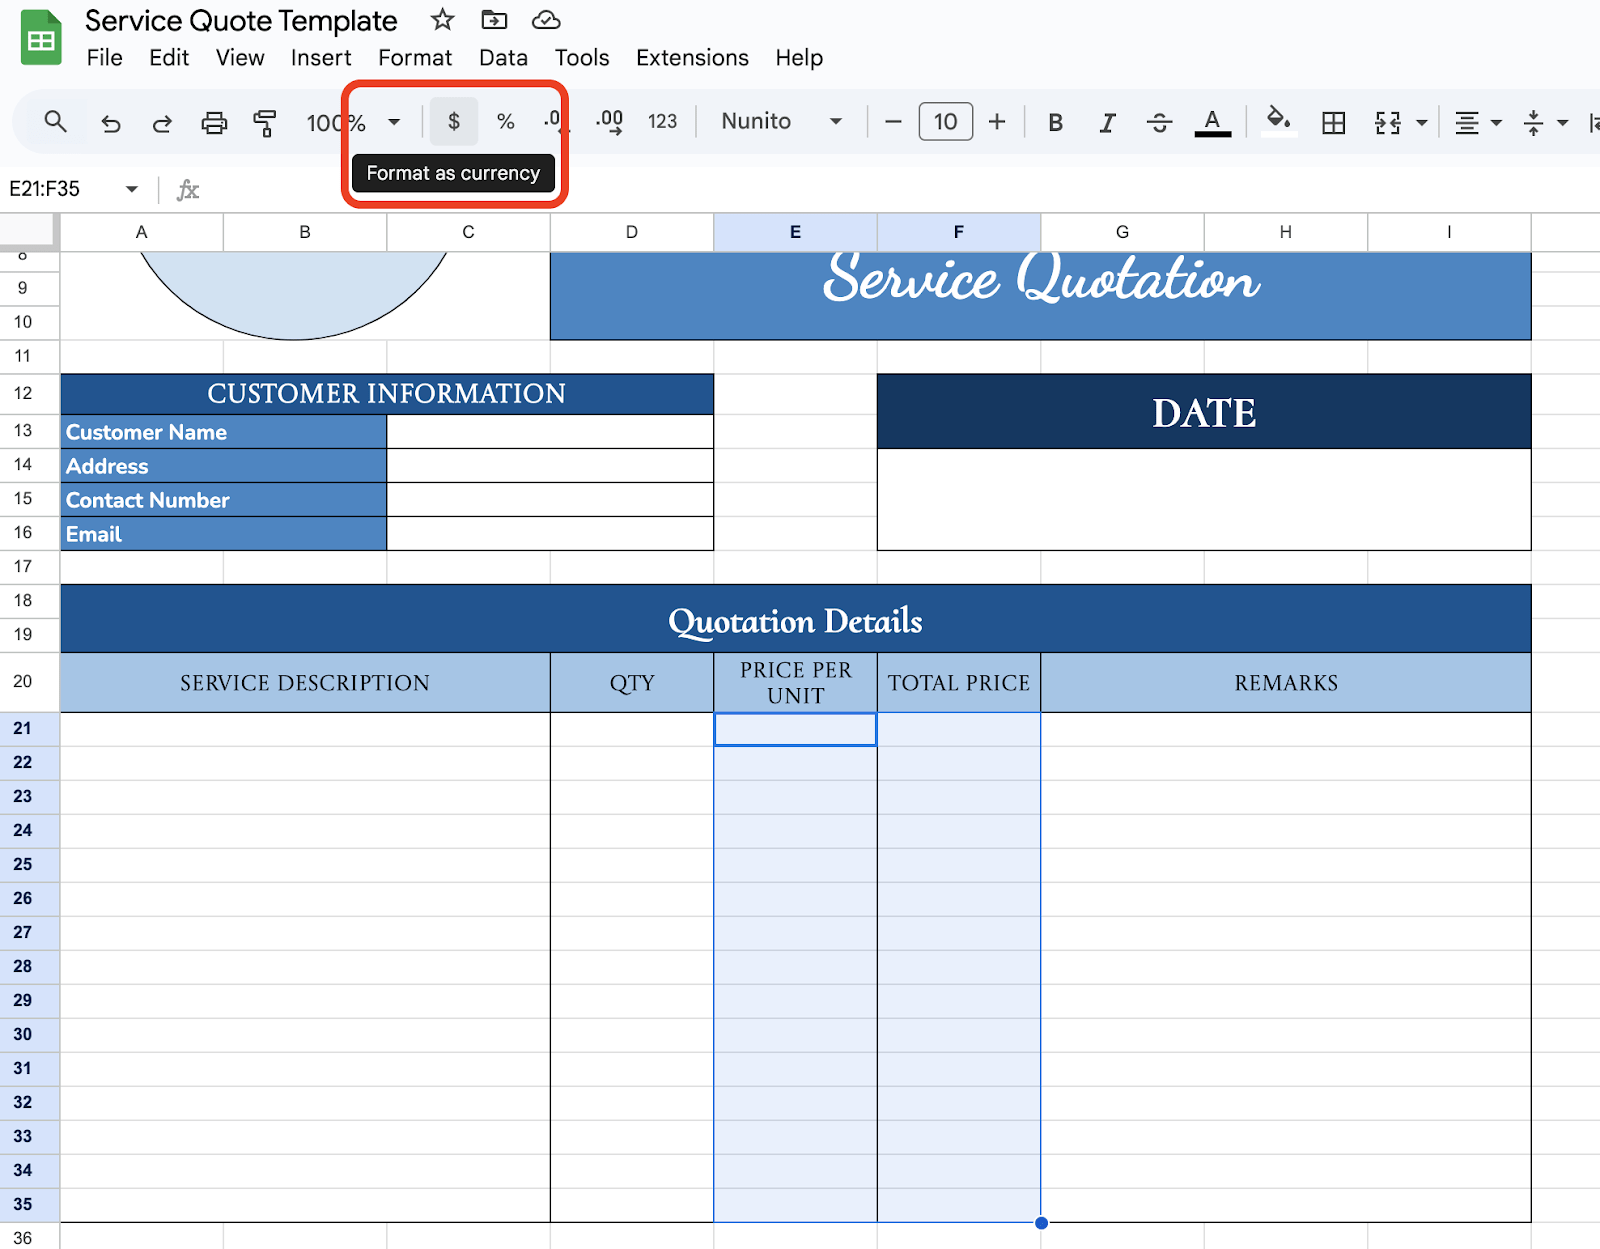The height and width of the screenshot is (1249, 1600).
Task: Expand the Name box range dropdown
Action: click(131, 189)
